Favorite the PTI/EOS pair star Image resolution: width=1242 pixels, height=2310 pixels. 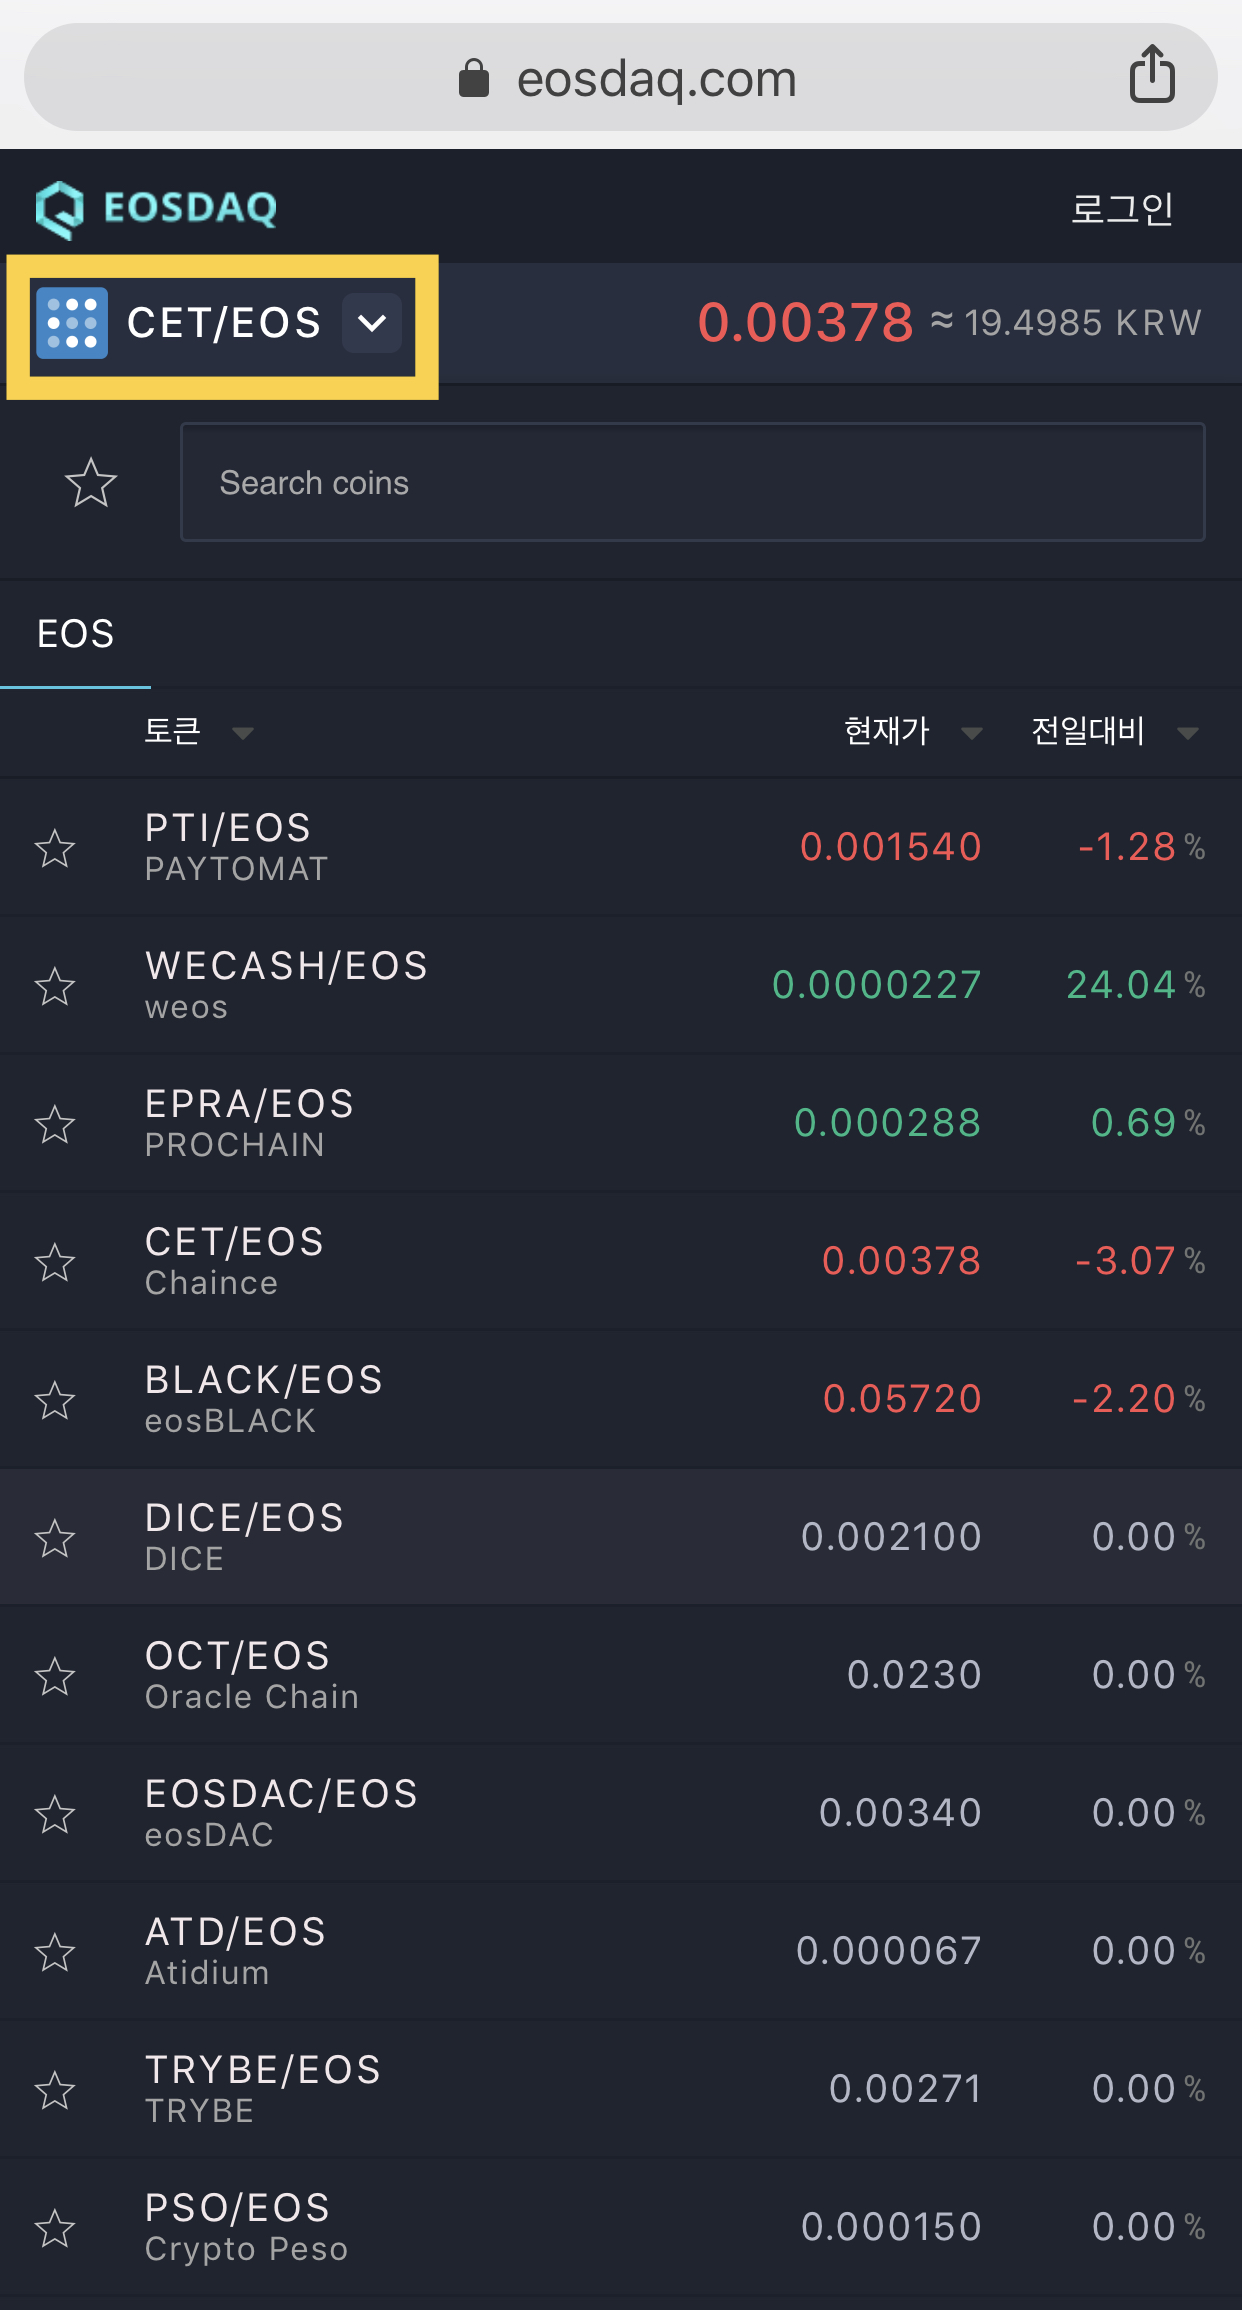[x=55, y=848]
